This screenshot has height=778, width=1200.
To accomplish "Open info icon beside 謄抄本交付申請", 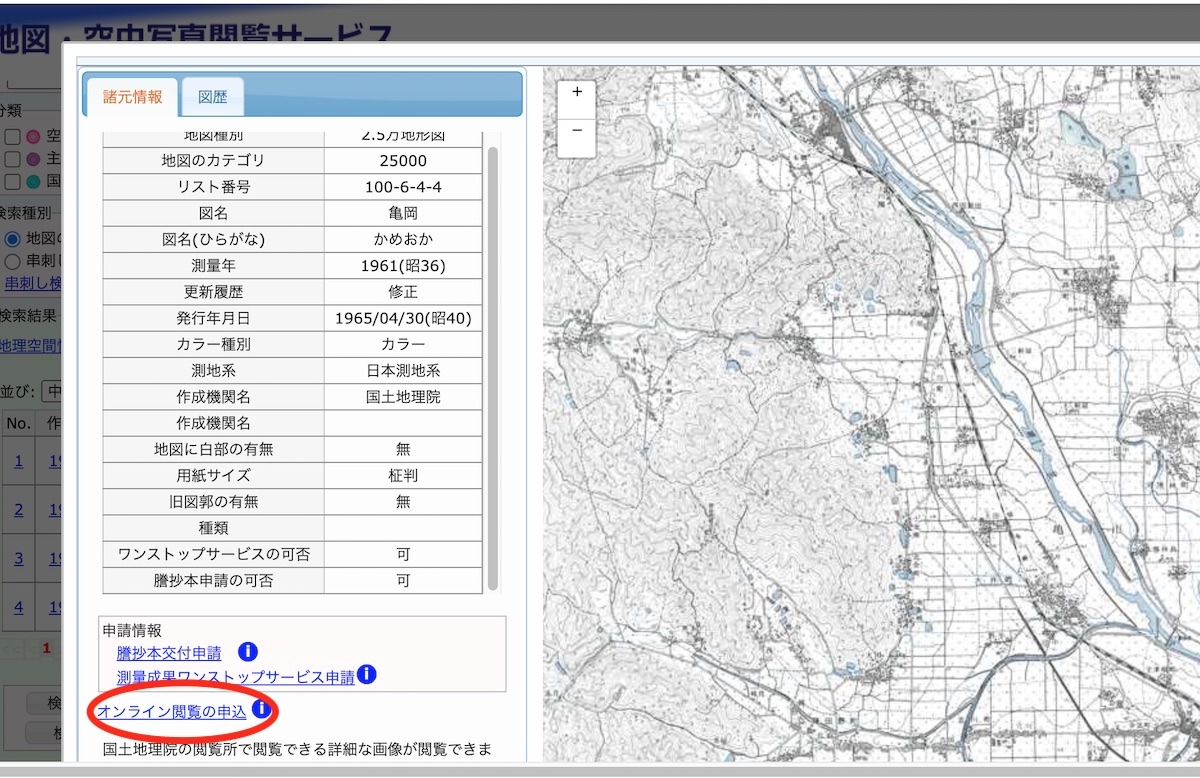I will (248, 652).
